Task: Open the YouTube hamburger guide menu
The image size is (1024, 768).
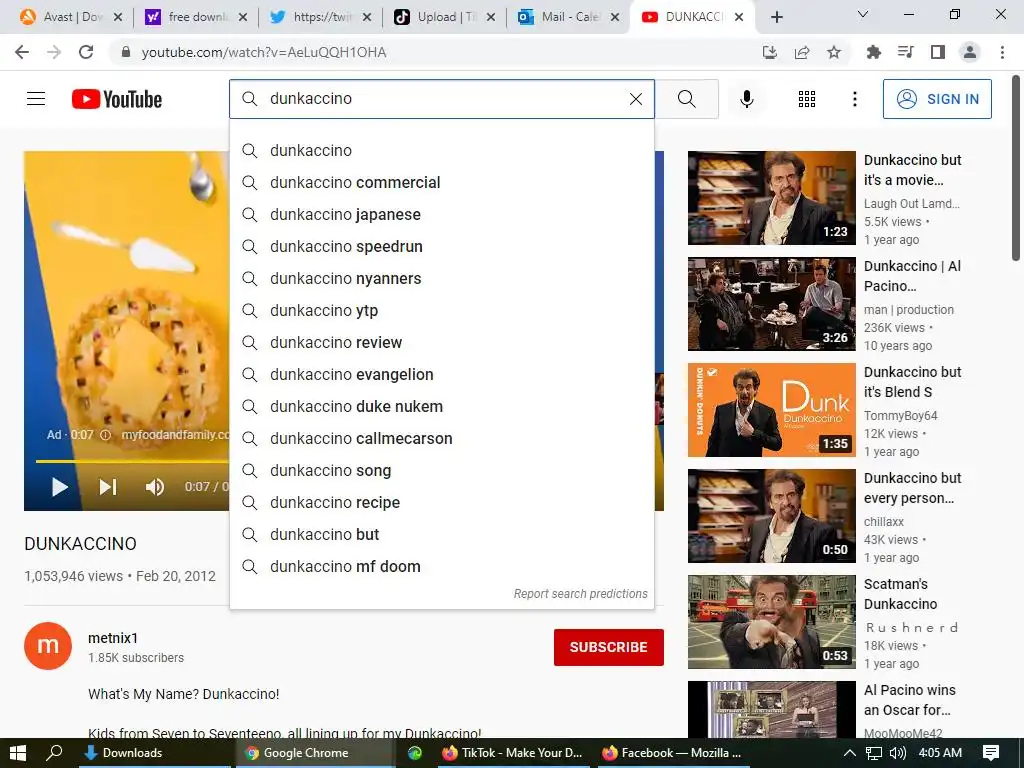Action: pyautogui.click(x=36, y=99)
